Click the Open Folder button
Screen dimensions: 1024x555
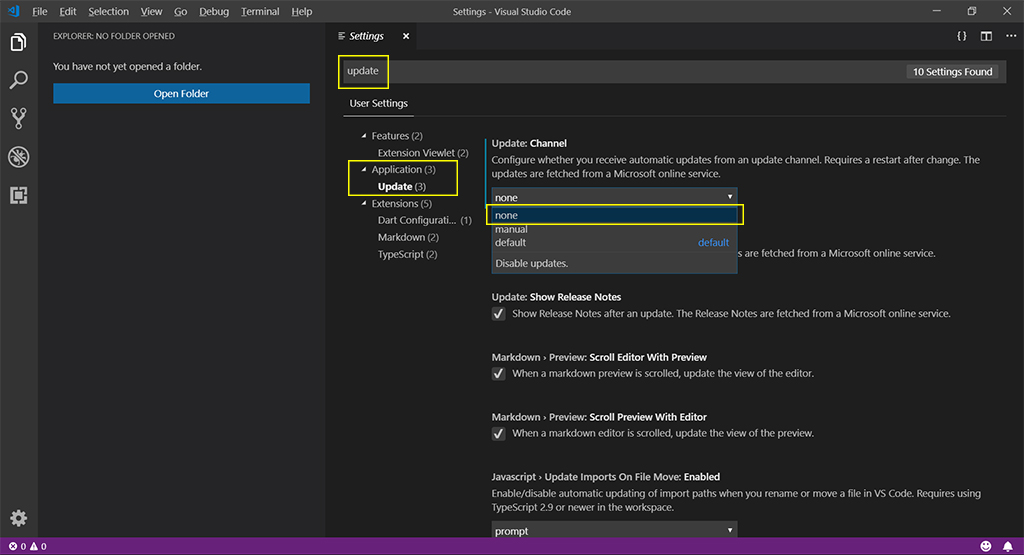pos(181,93)
